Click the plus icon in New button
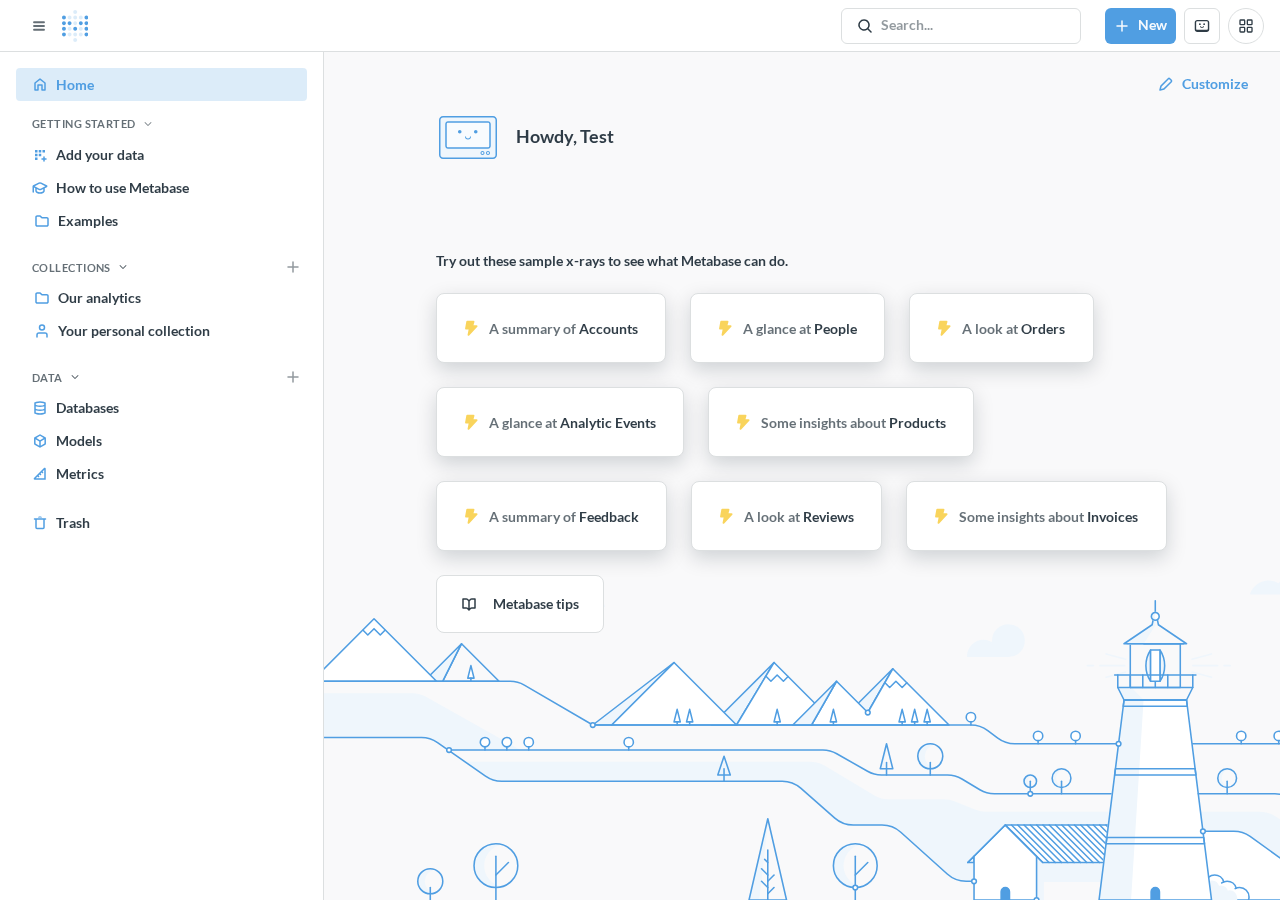1280x900 pixels. pyautogui.click(x=1122, y=26)
